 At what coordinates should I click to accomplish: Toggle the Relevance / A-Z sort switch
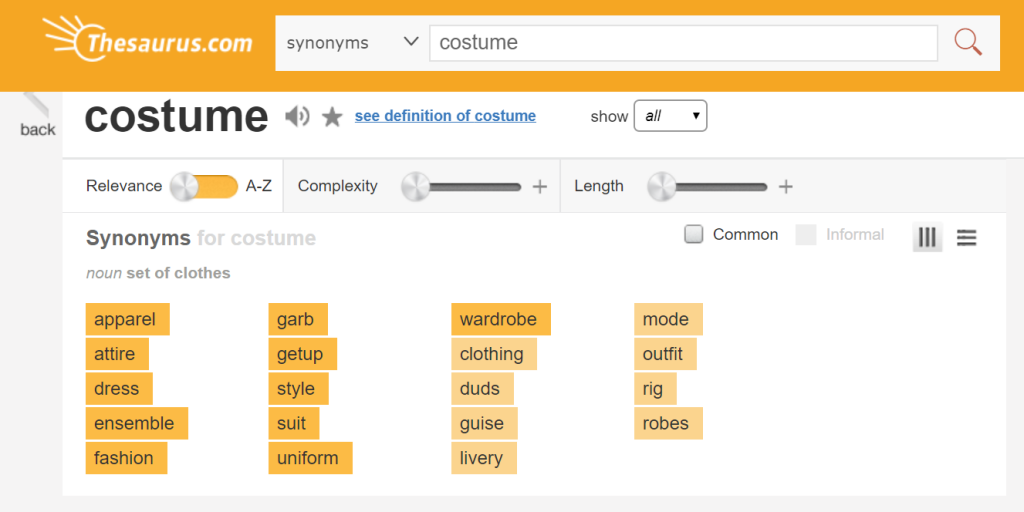(x=204, y=186)
